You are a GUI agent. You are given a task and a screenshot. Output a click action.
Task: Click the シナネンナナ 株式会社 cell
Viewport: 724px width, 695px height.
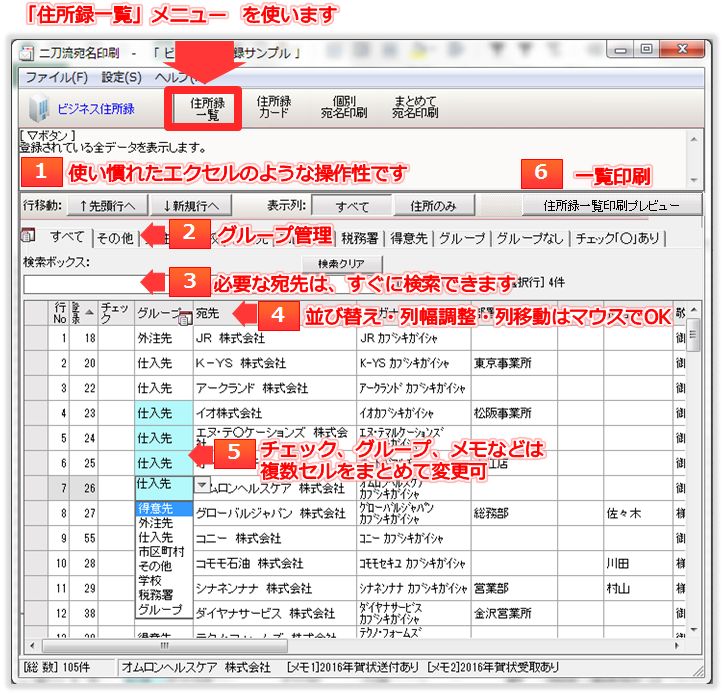274,588
